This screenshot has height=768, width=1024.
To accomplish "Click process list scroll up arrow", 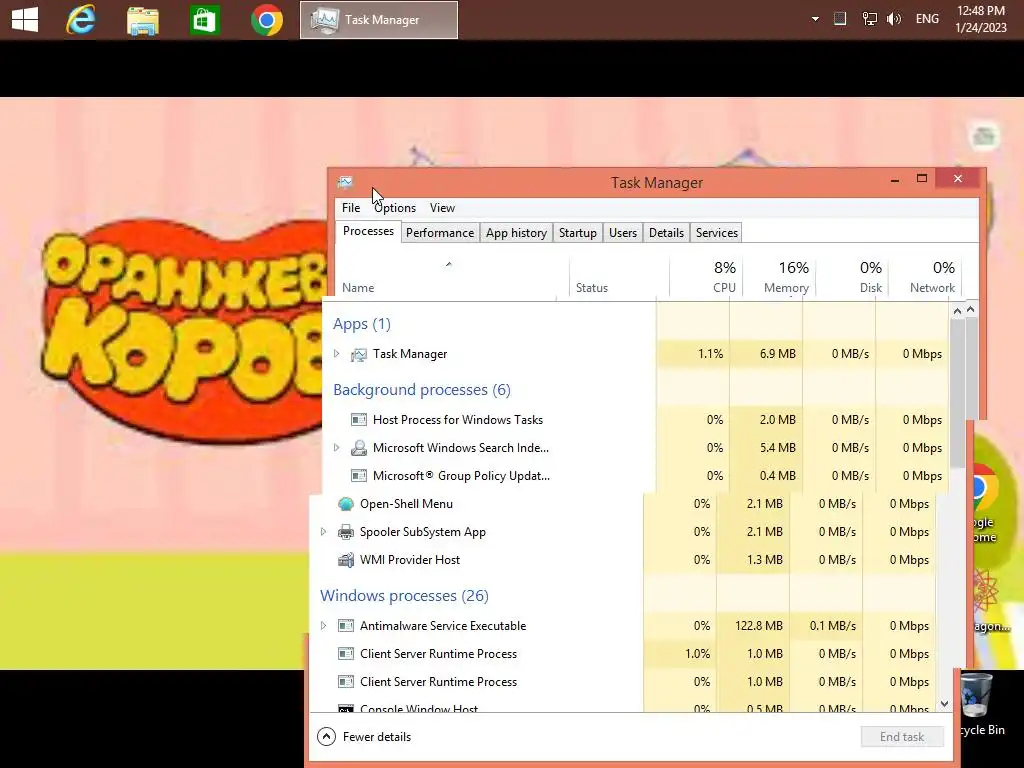I will [x=957, y=311].
